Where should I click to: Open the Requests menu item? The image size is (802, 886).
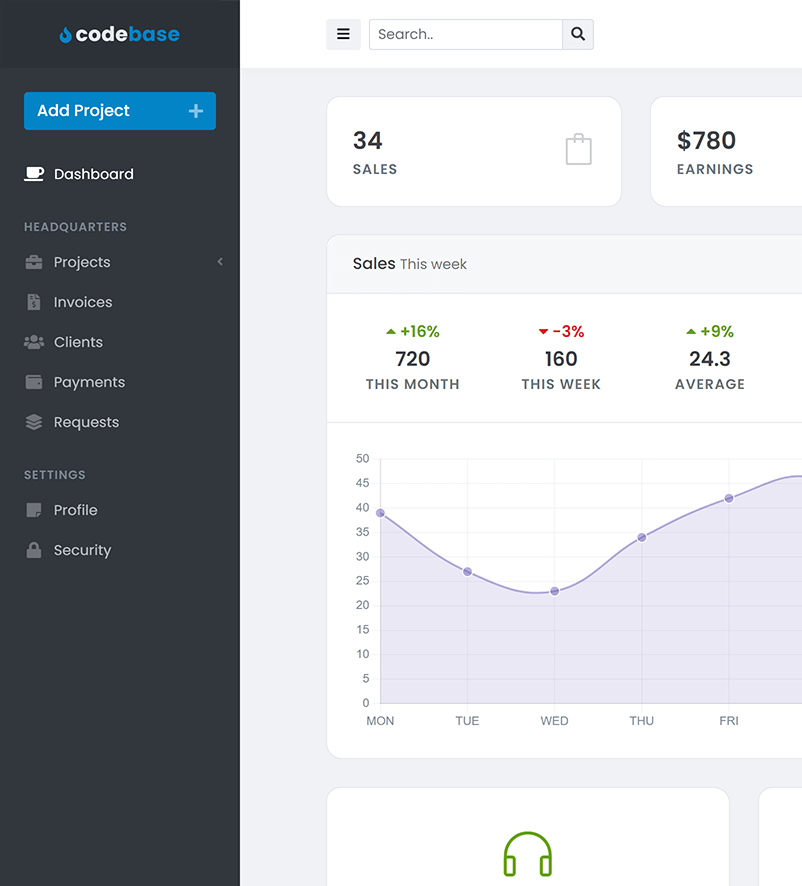pyautogui.click(x=86, y=422)
